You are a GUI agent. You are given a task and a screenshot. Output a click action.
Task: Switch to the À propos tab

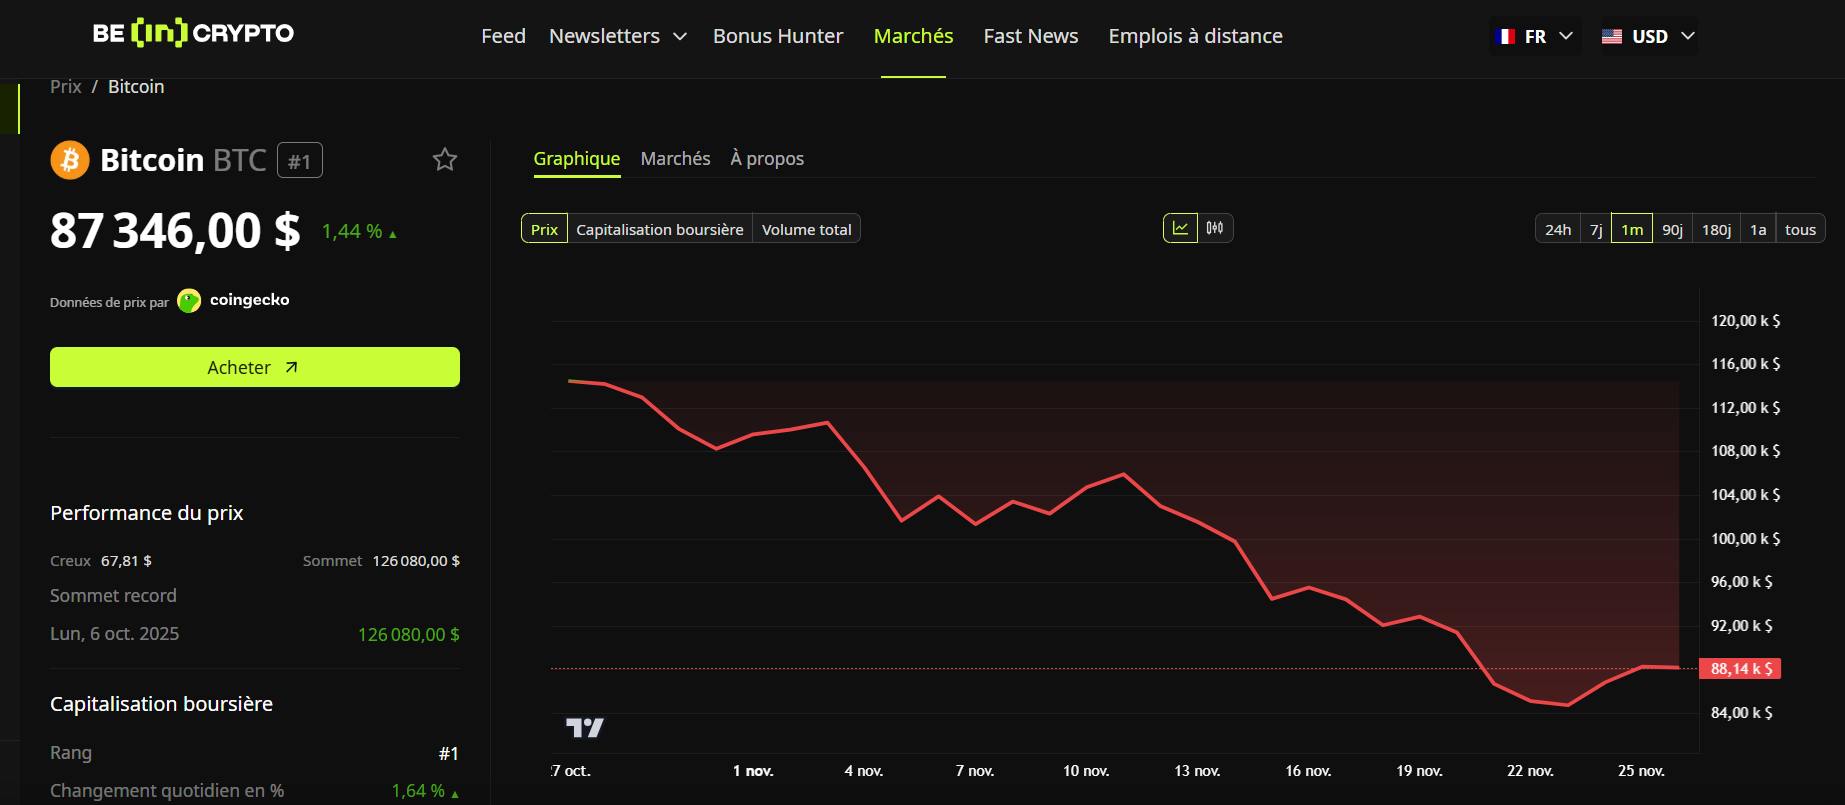click(767, 159)
